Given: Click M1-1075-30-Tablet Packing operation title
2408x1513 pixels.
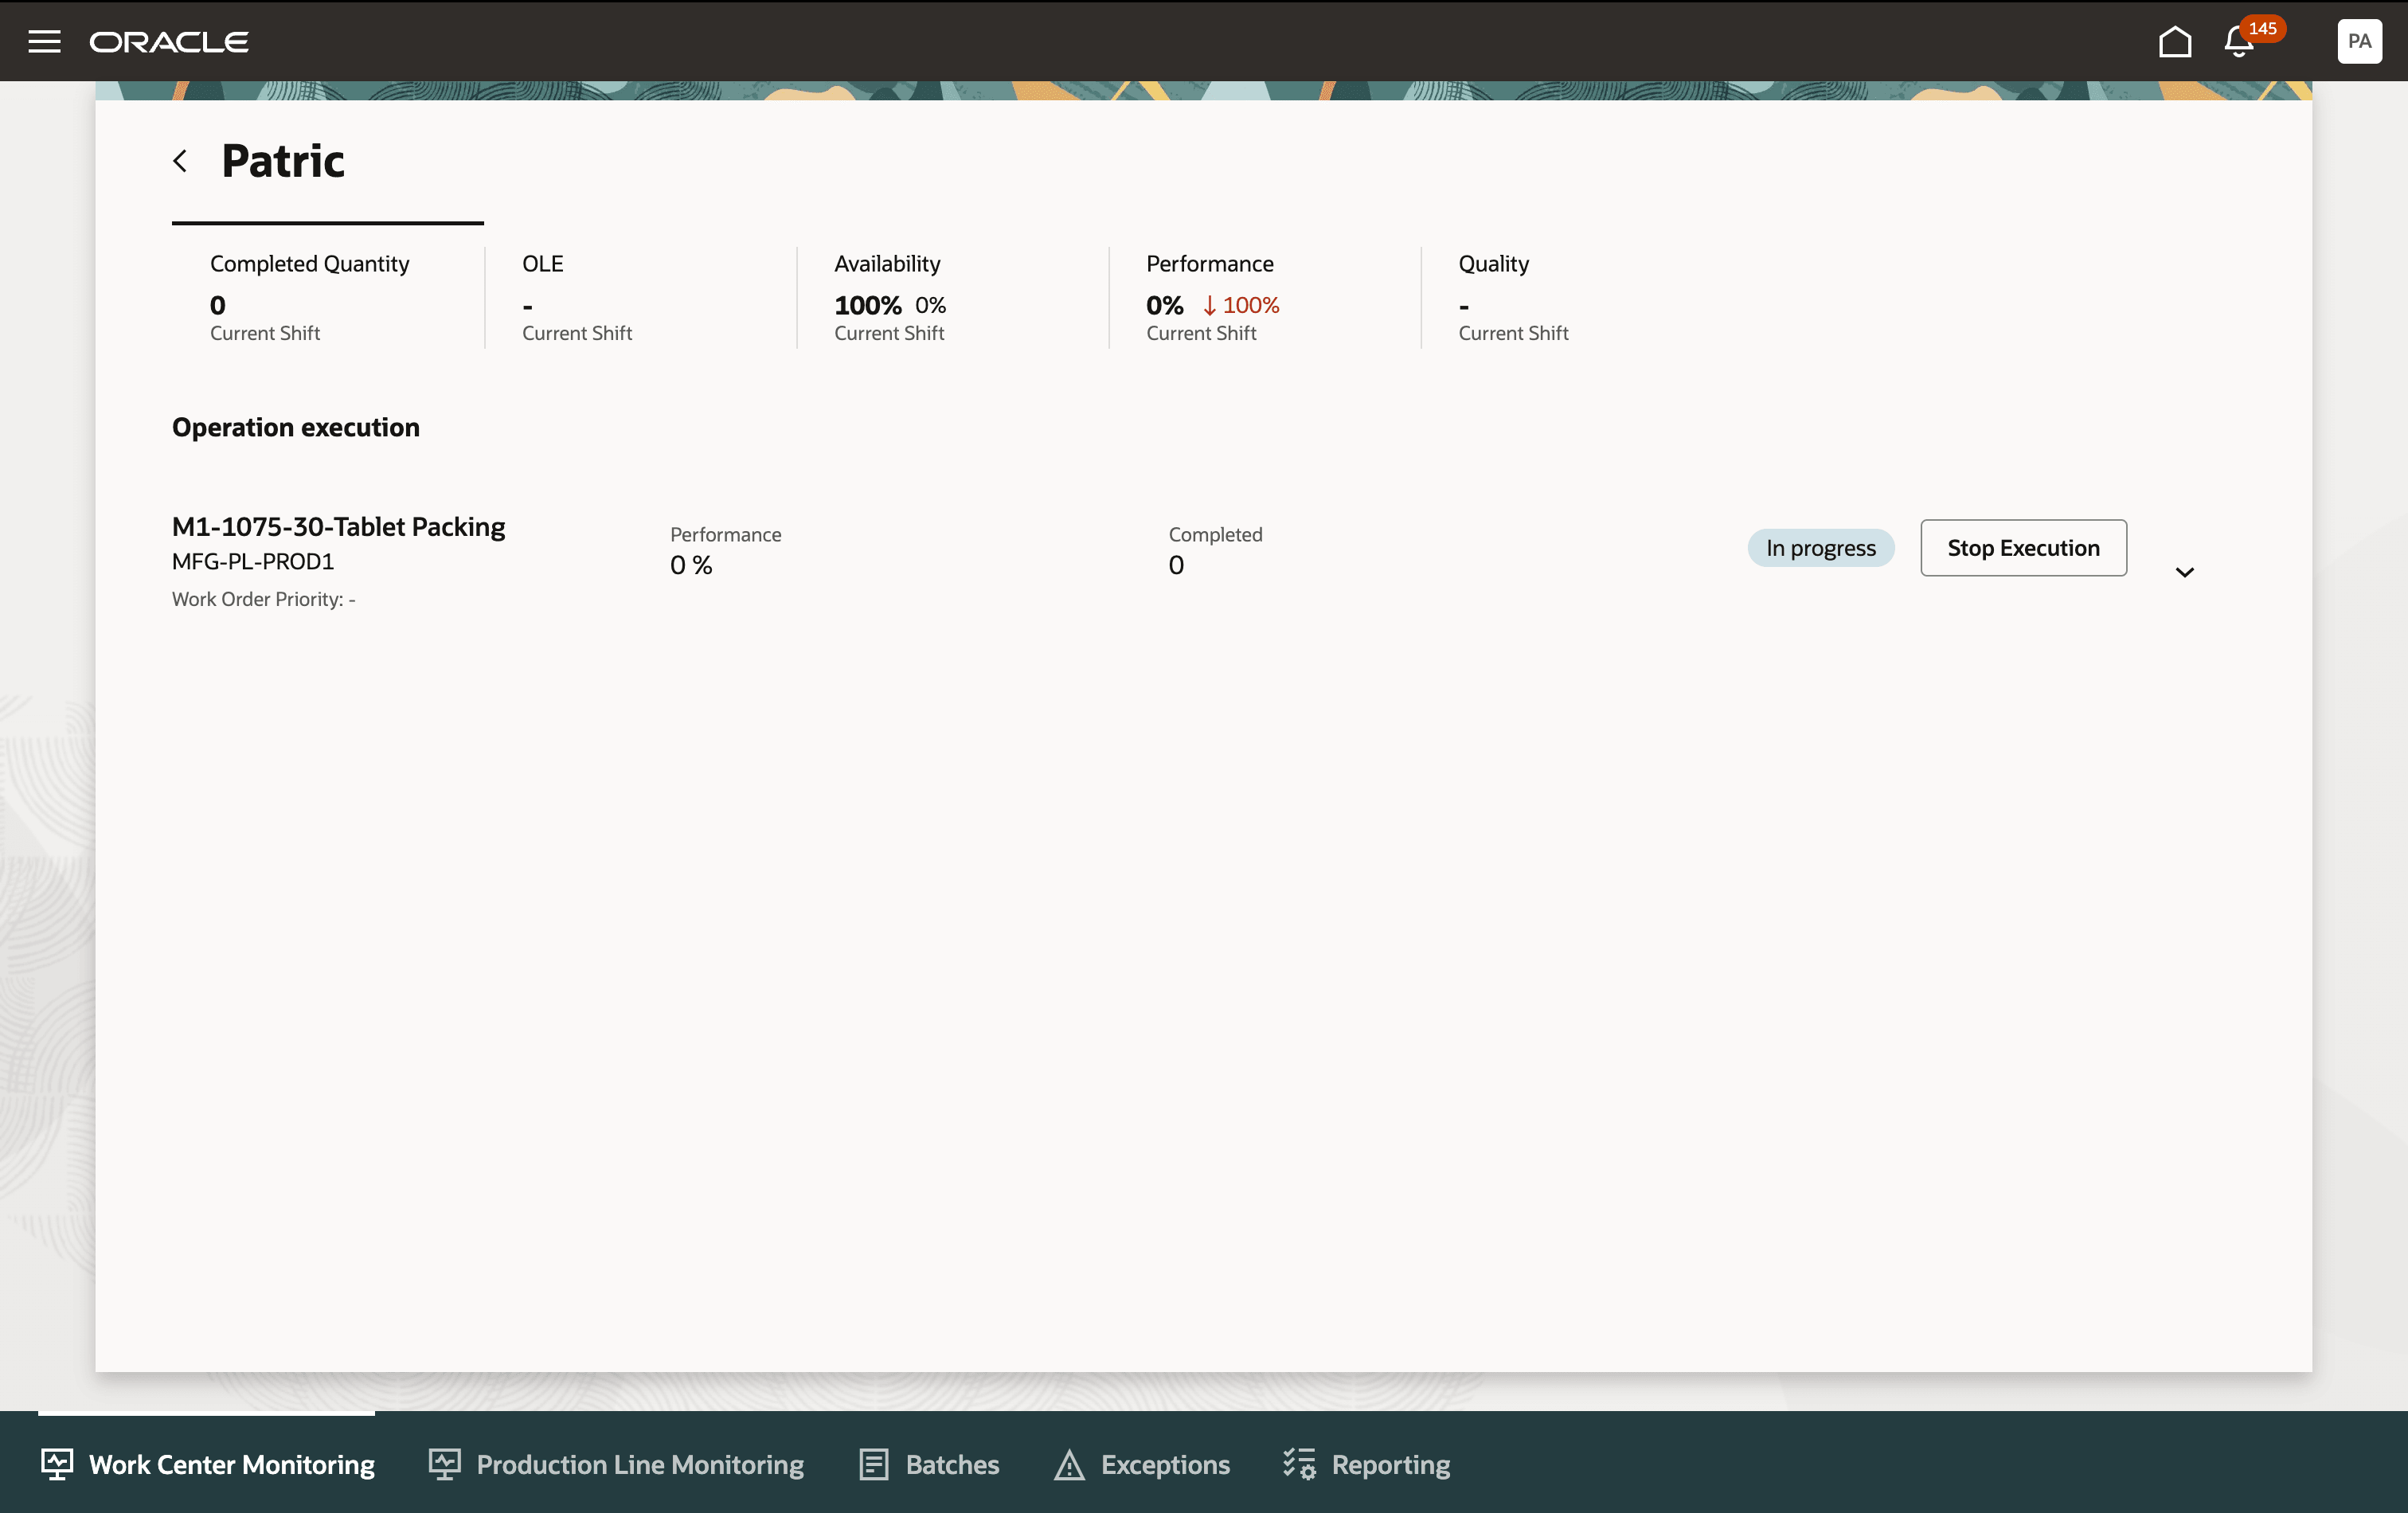Looking at the screenshot, I should pyautogui.click(x=338, y=527).
